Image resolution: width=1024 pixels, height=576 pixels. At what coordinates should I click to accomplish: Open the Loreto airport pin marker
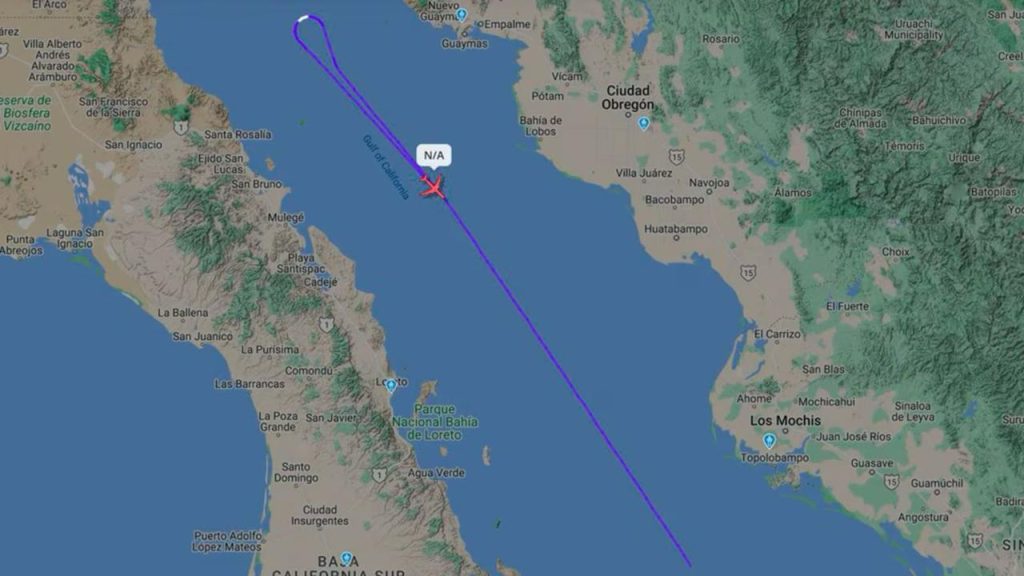(x=391, y=385)
